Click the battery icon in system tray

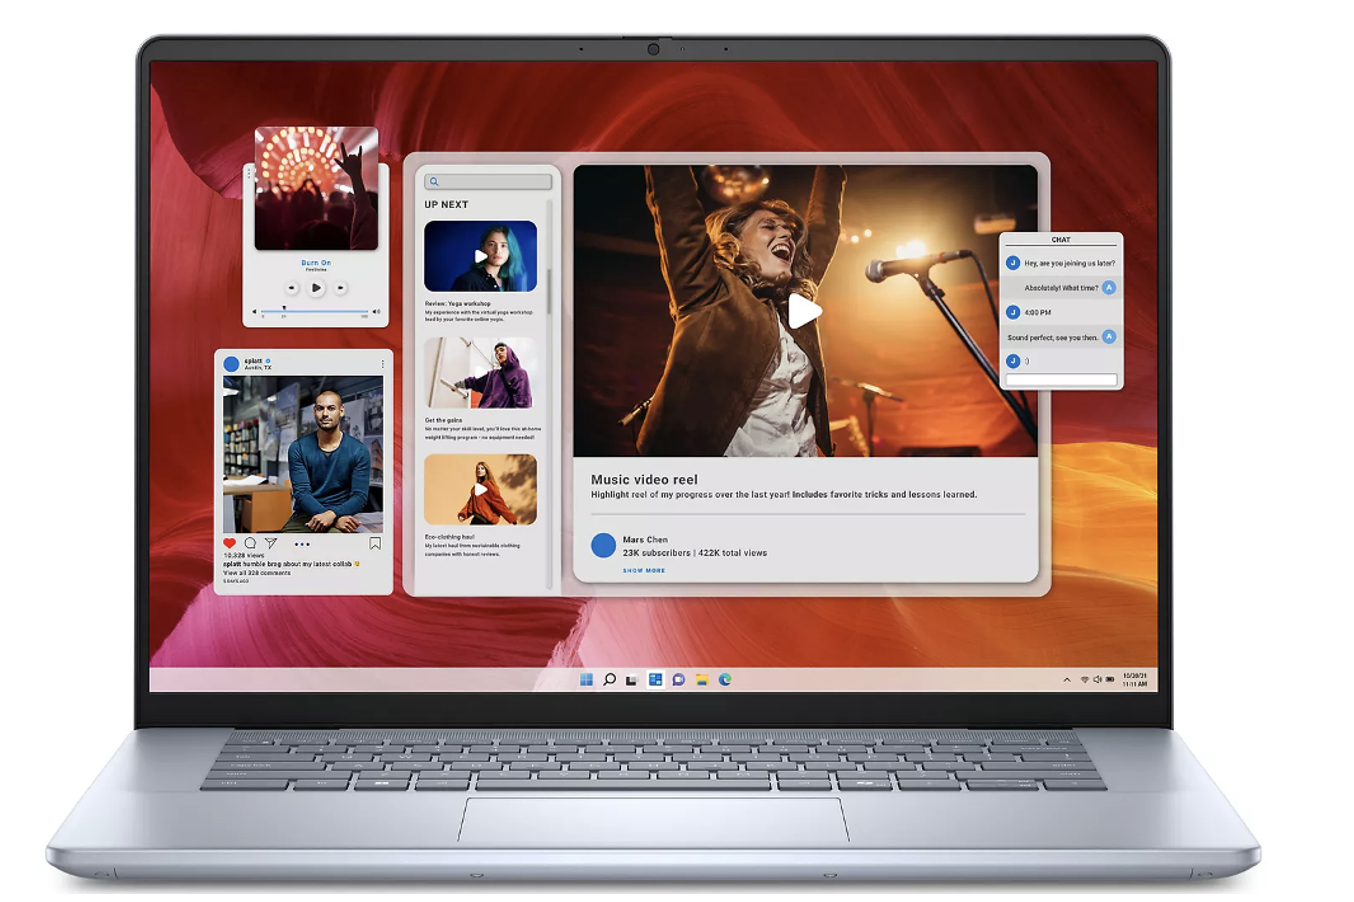(x=1110, y=680)
